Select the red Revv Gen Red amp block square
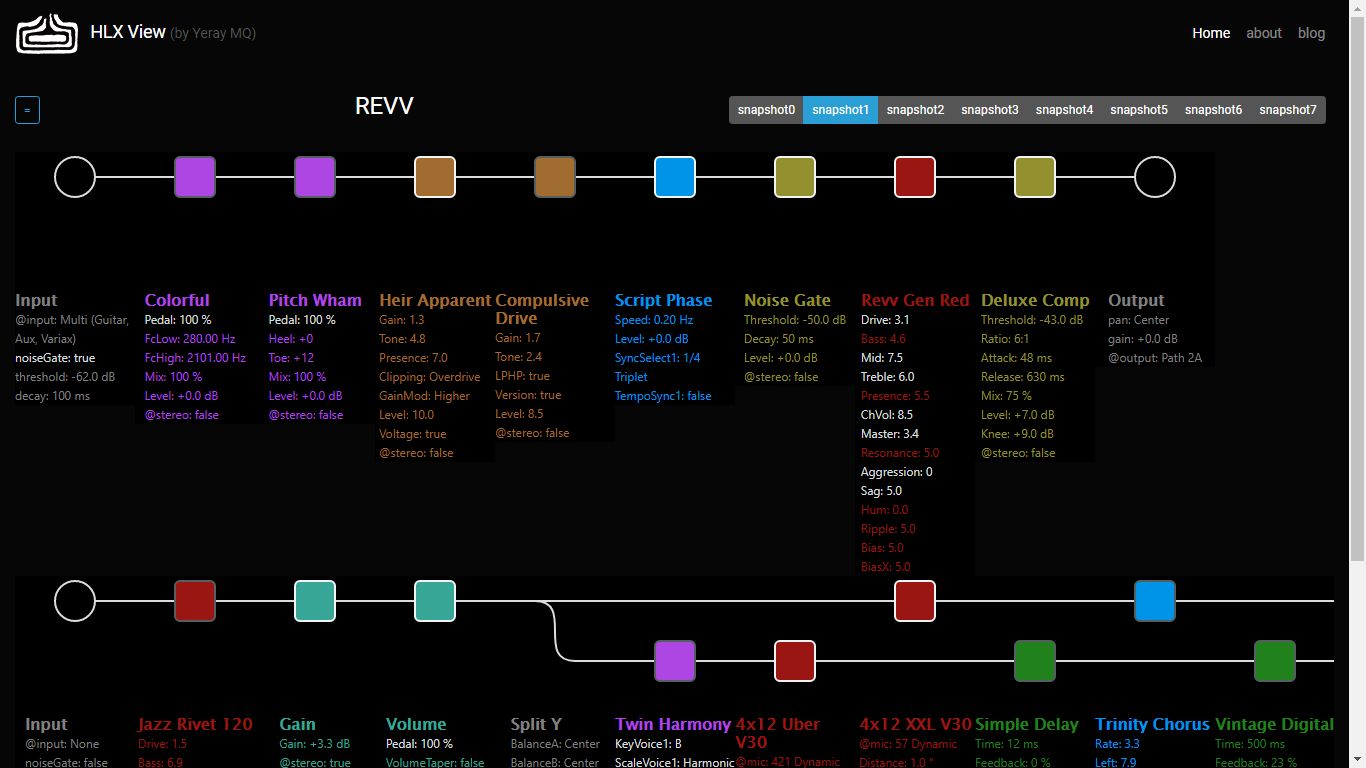Screen dimensions: 1366x768 tap(915, 177)
